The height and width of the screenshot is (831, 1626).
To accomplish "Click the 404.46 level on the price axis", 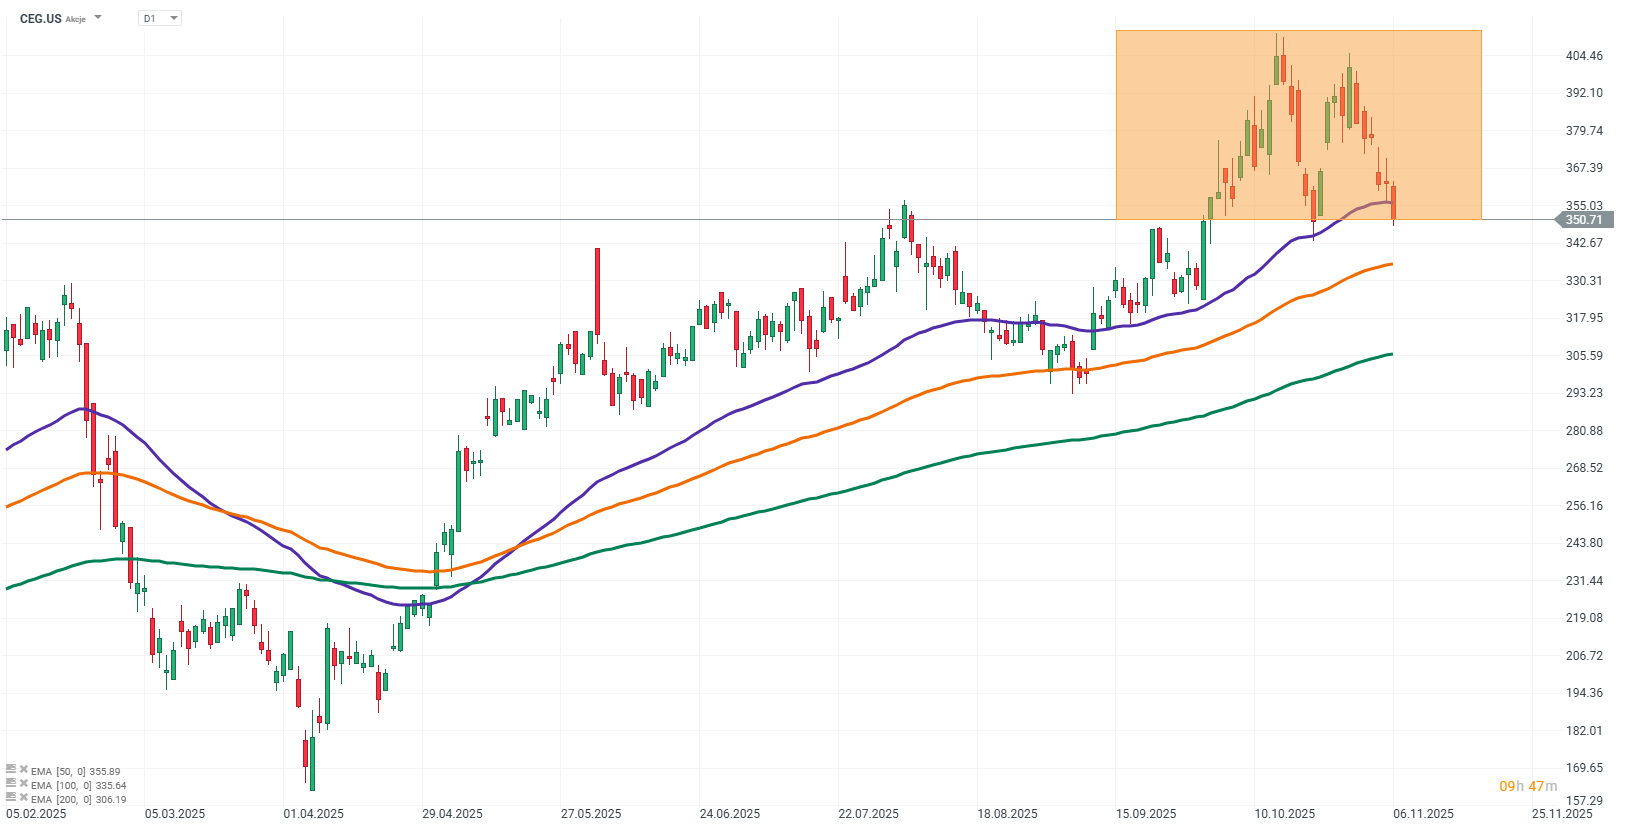I will pos(1584,56).
